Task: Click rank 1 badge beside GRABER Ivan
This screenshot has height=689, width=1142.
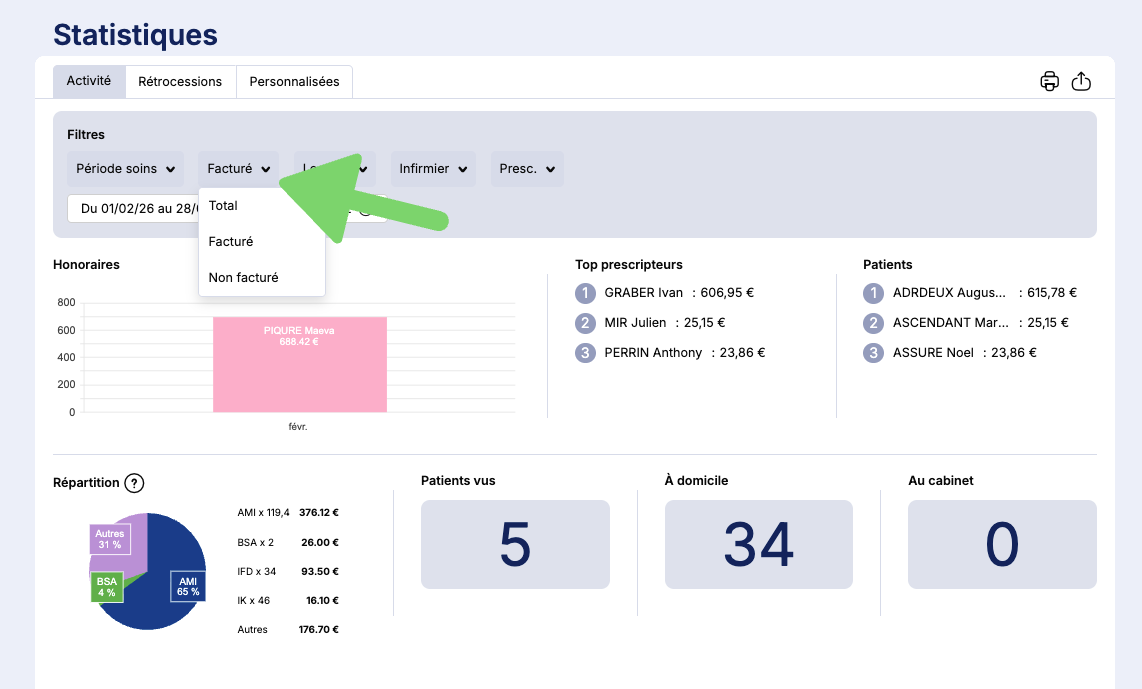Action: (586, 293)
